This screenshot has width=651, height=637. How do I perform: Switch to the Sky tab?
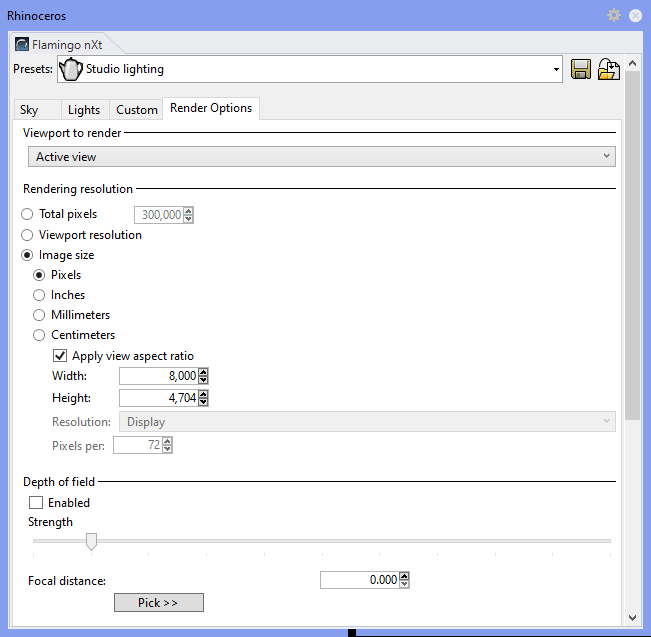(29, 110)
